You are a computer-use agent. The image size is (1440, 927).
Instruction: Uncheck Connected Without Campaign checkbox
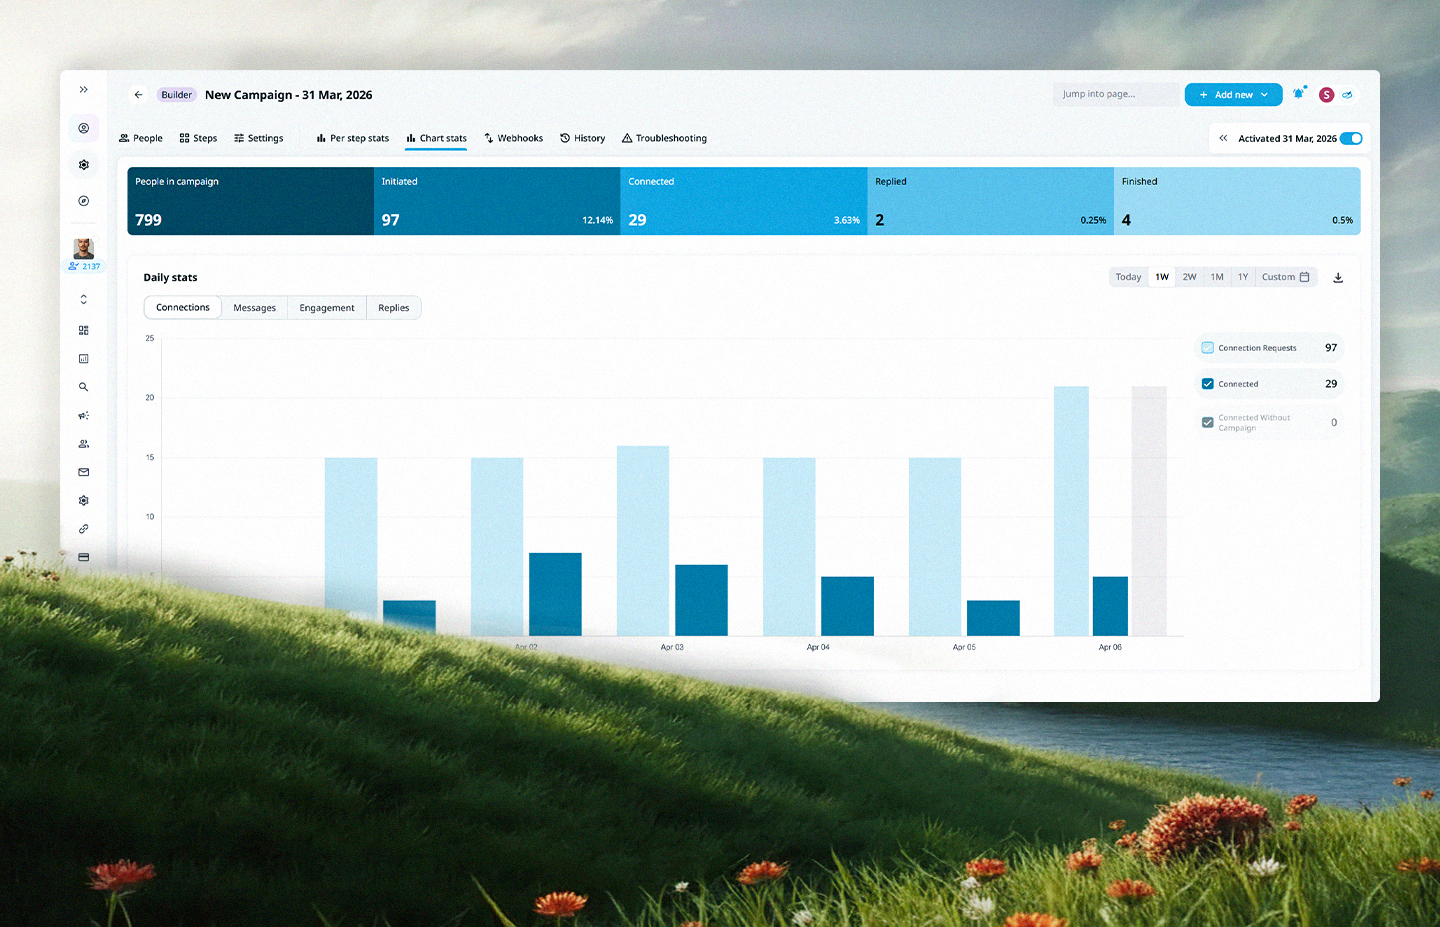click(1207, 423)
